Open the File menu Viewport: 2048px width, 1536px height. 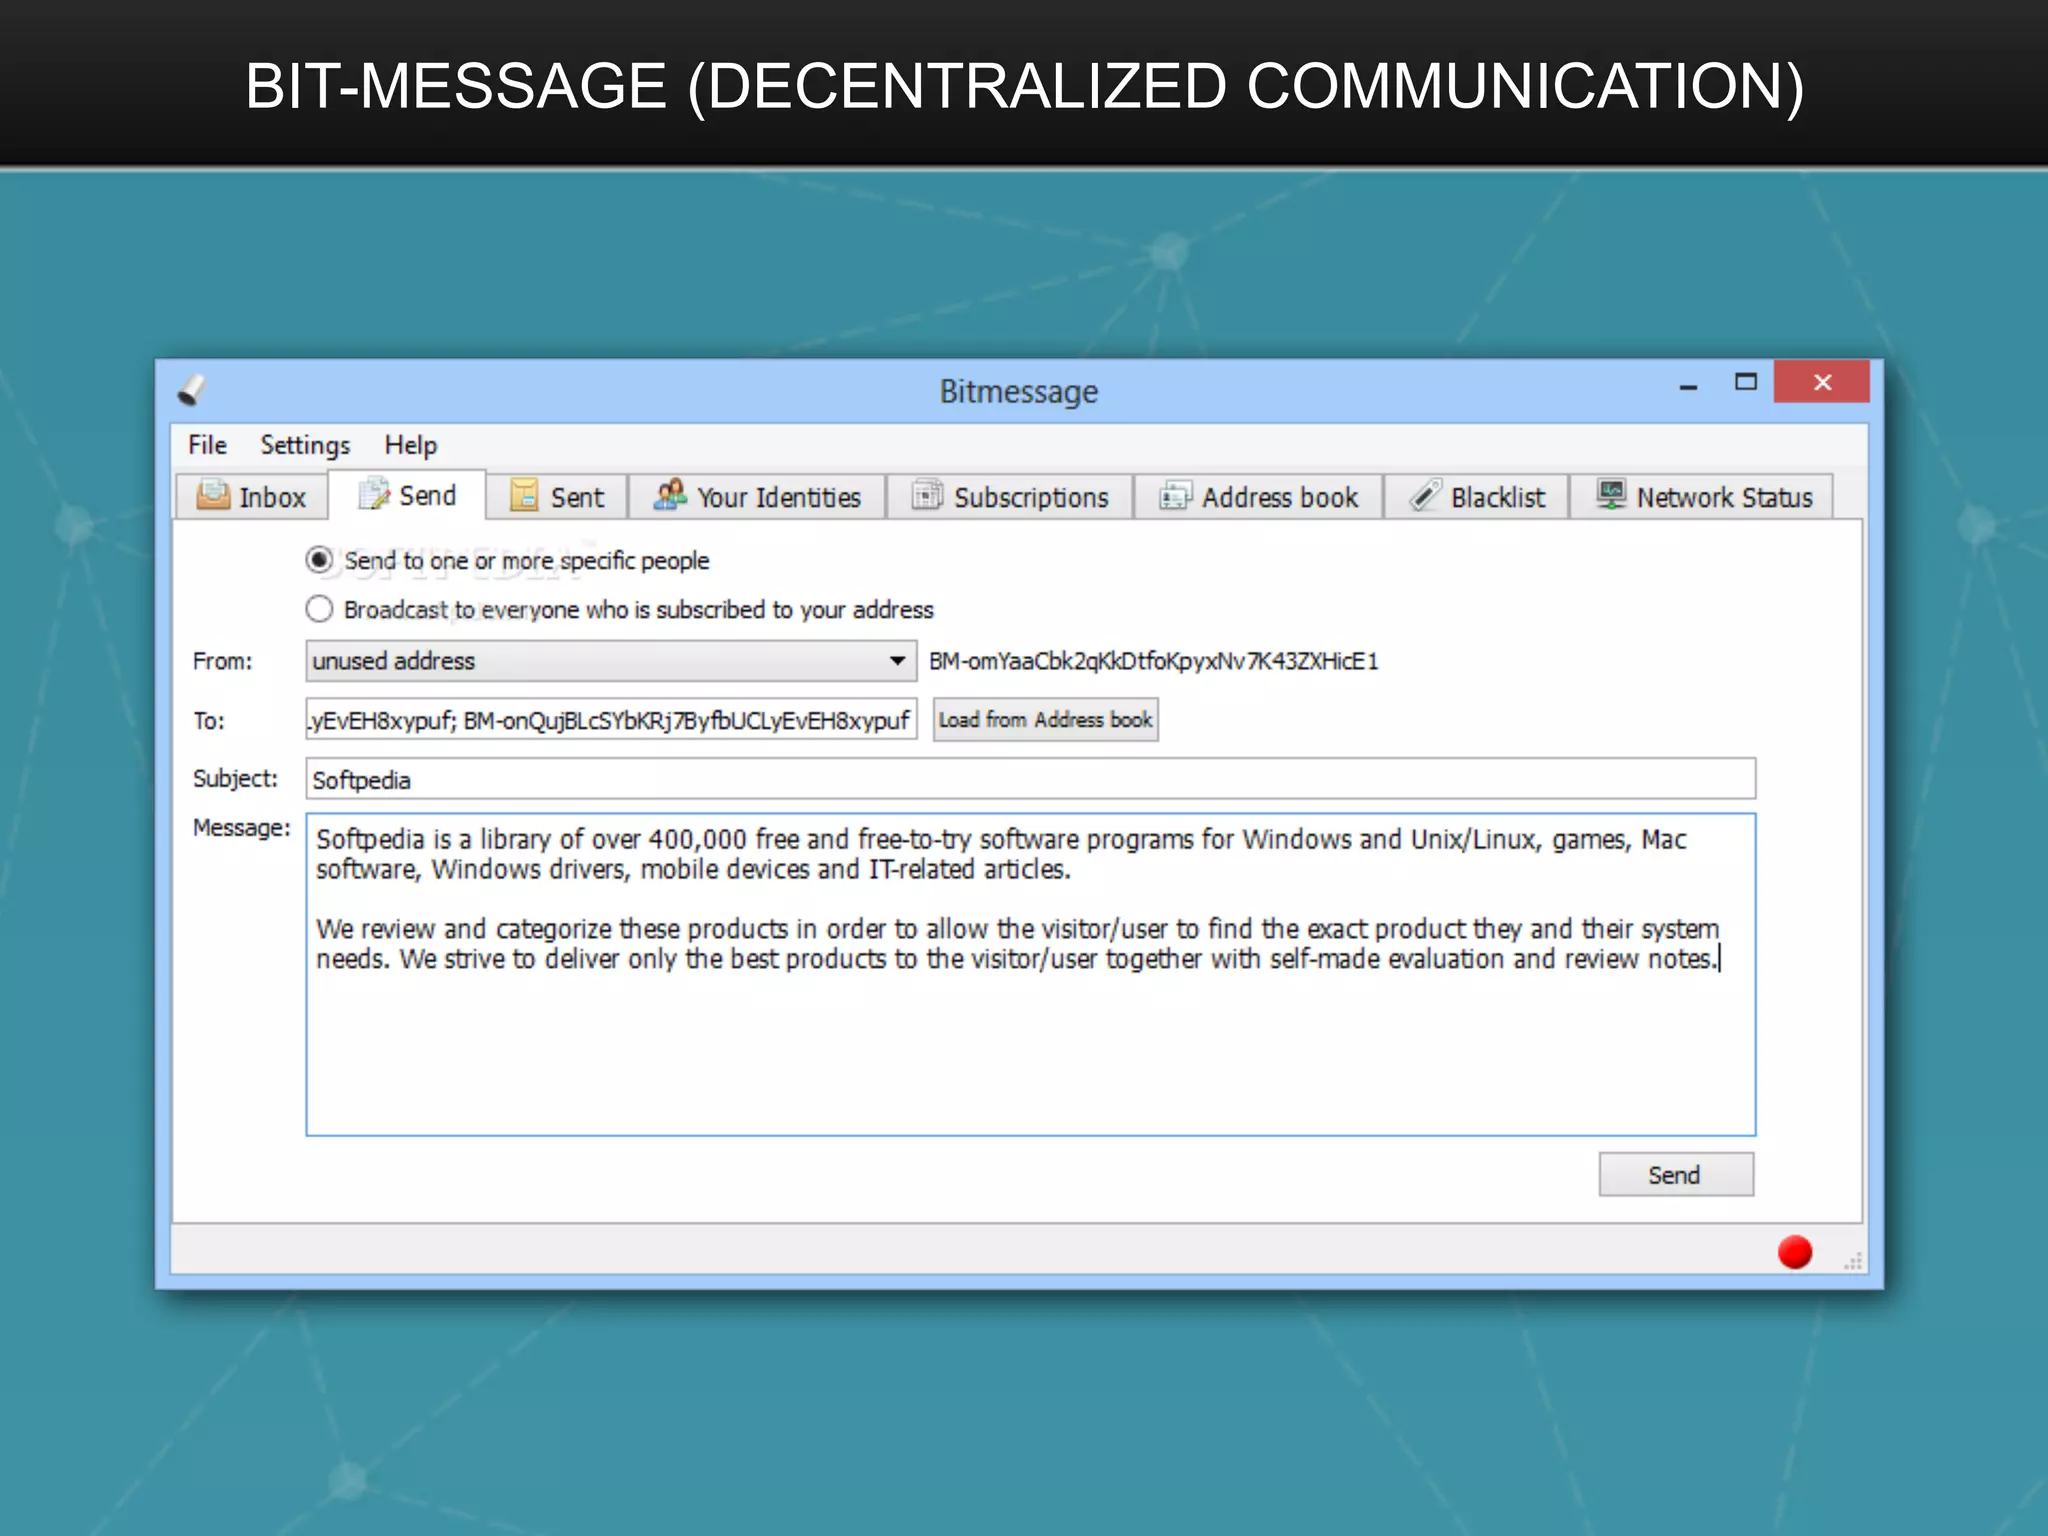pyautogui.click(x=207, y=445)
